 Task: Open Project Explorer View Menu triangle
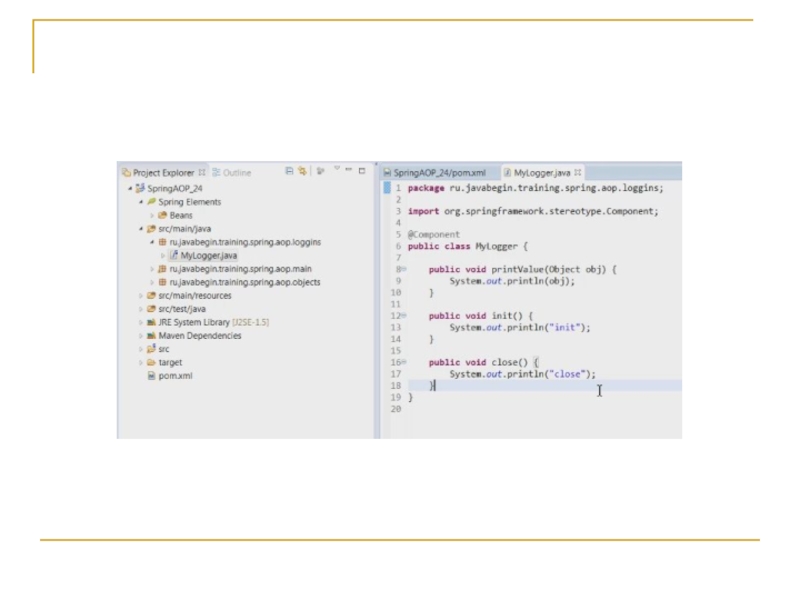[x=336, y=169]
